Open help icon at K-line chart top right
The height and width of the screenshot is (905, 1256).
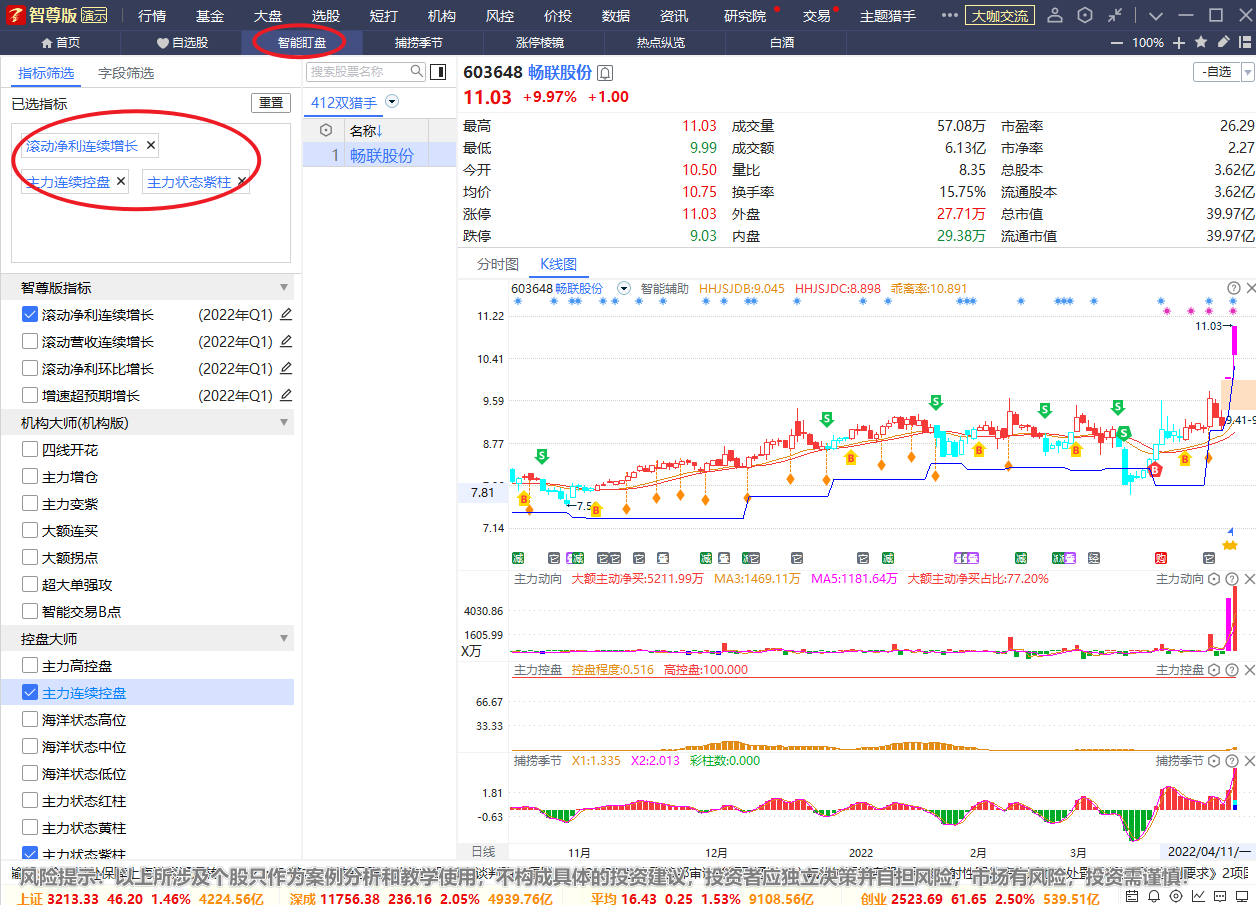[1233, 288]
